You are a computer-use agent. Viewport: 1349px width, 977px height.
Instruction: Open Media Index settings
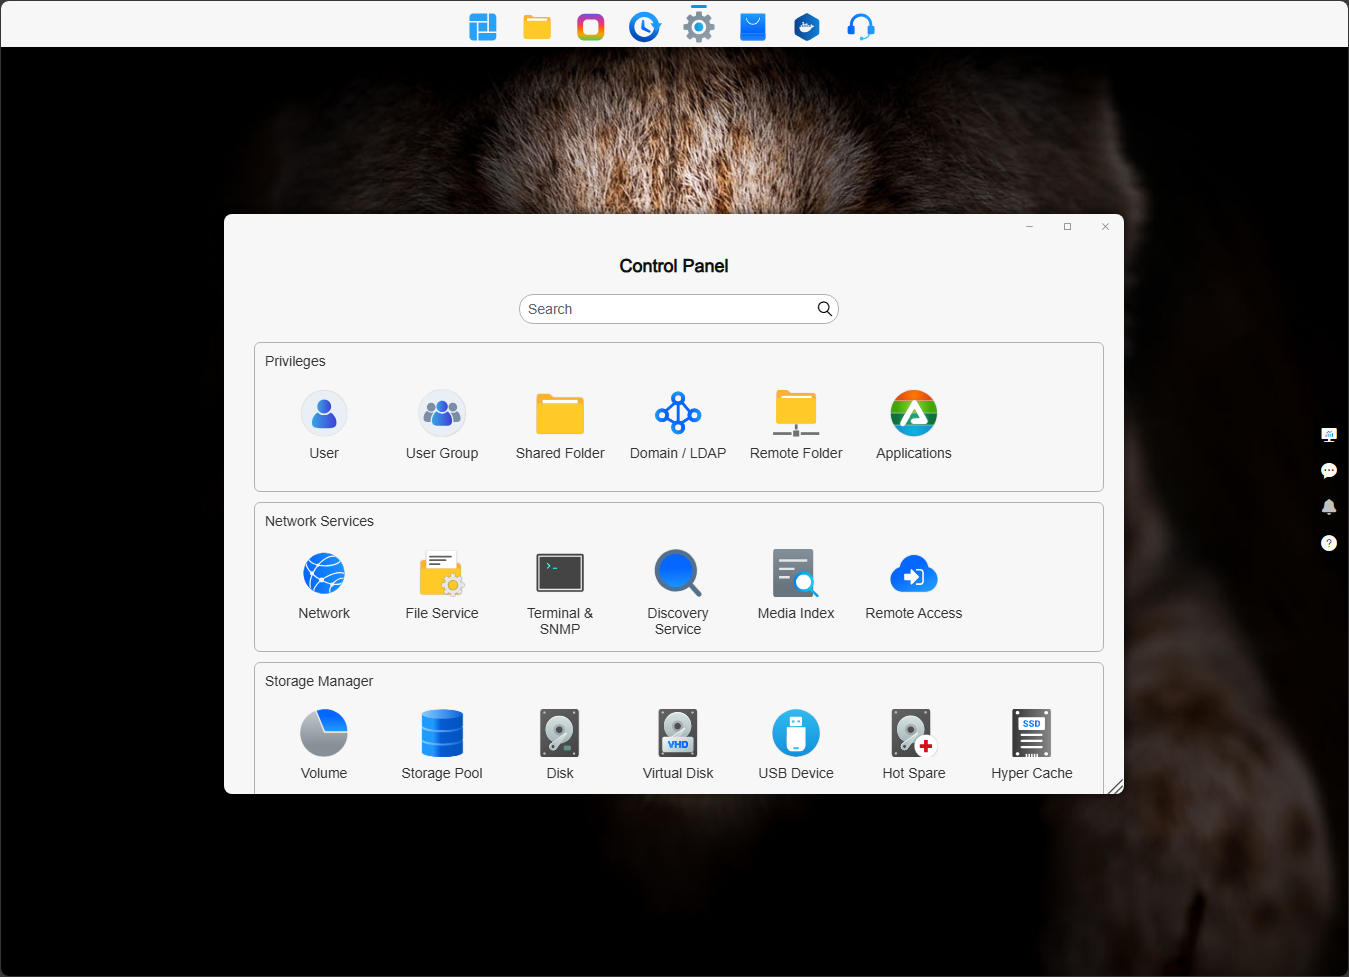pyautogui.click(x=796, y=573)
